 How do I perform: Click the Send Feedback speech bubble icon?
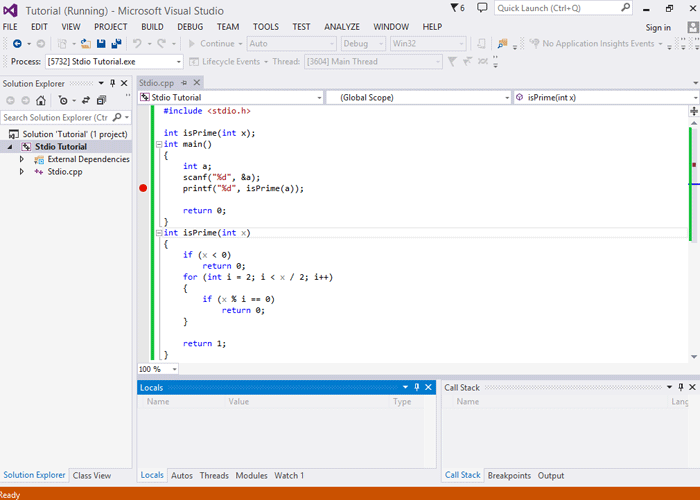click(482, 8)
